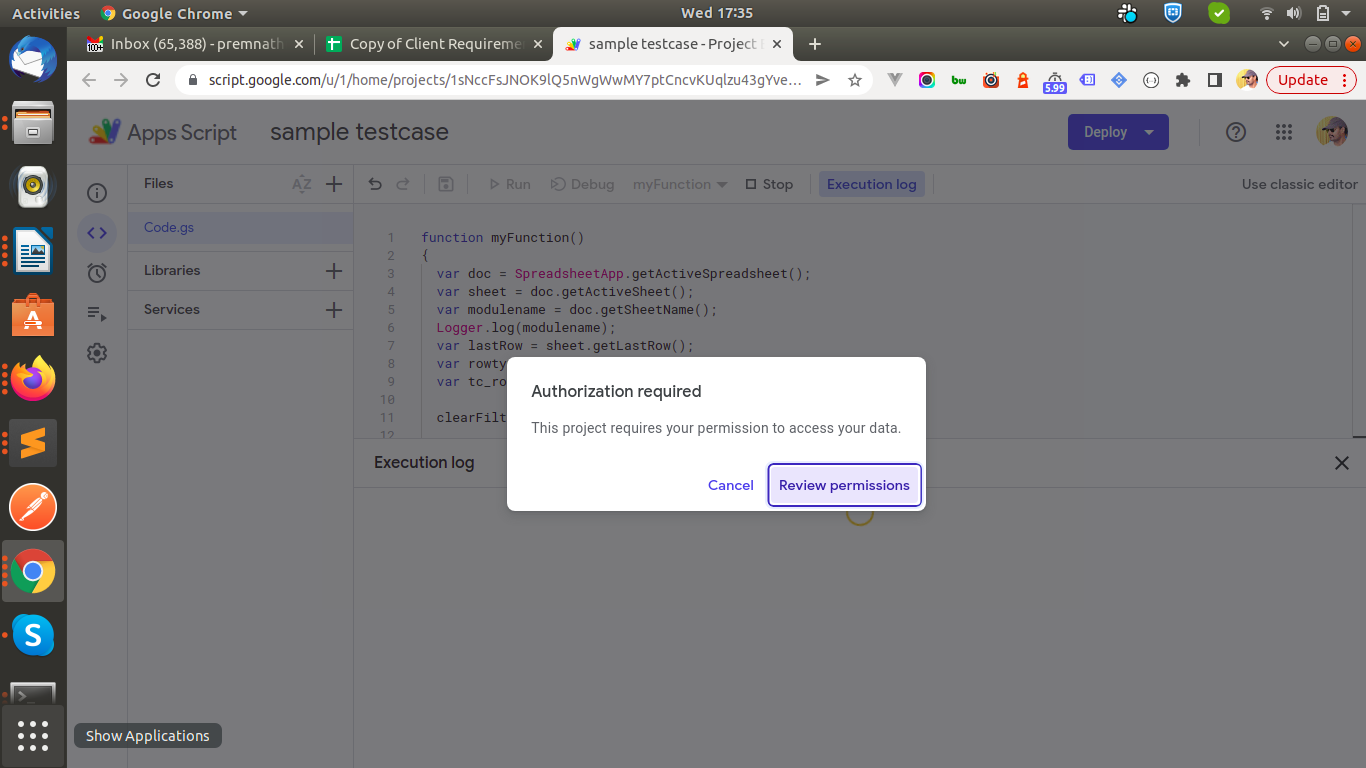Expand the Deploy dropdown arrow
The width and height of the screenshot is (1366, 768).
(1149, 132)
